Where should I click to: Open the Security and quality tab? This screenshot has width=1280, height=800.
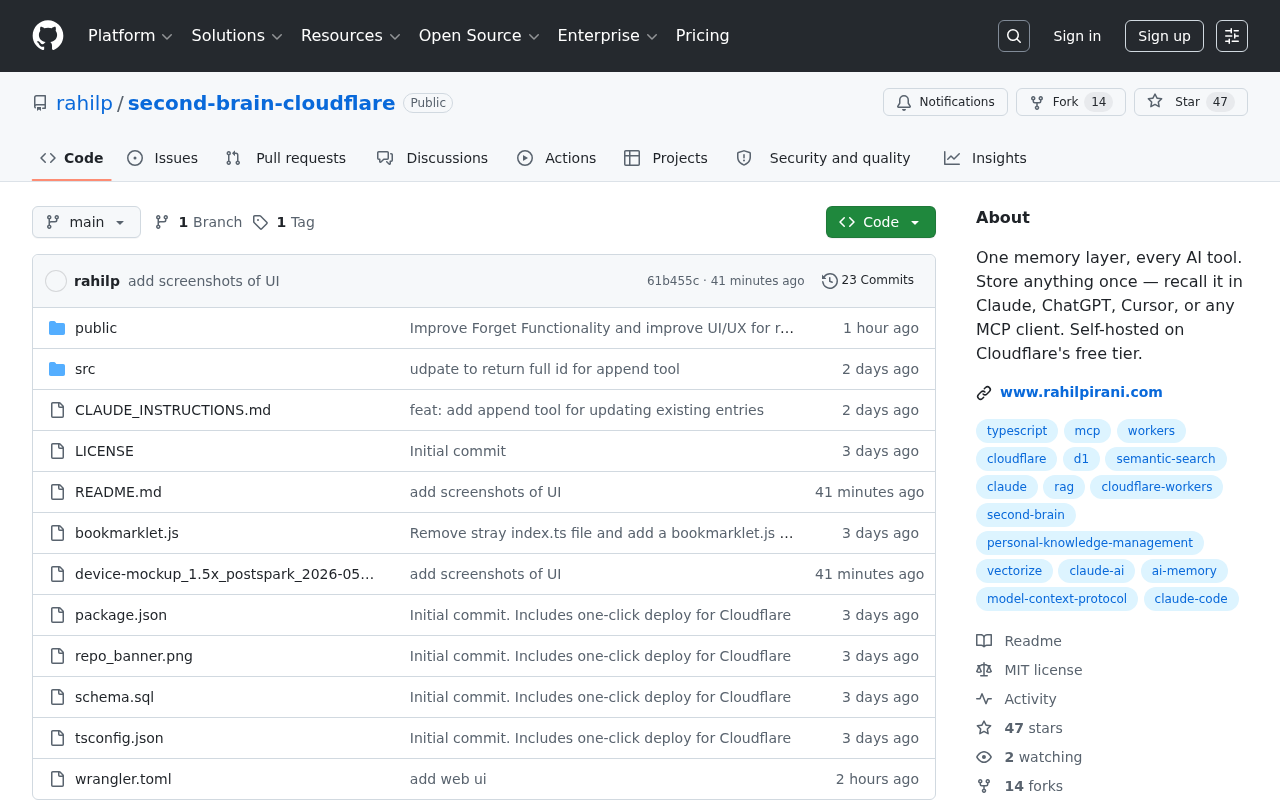click(824, 158)
